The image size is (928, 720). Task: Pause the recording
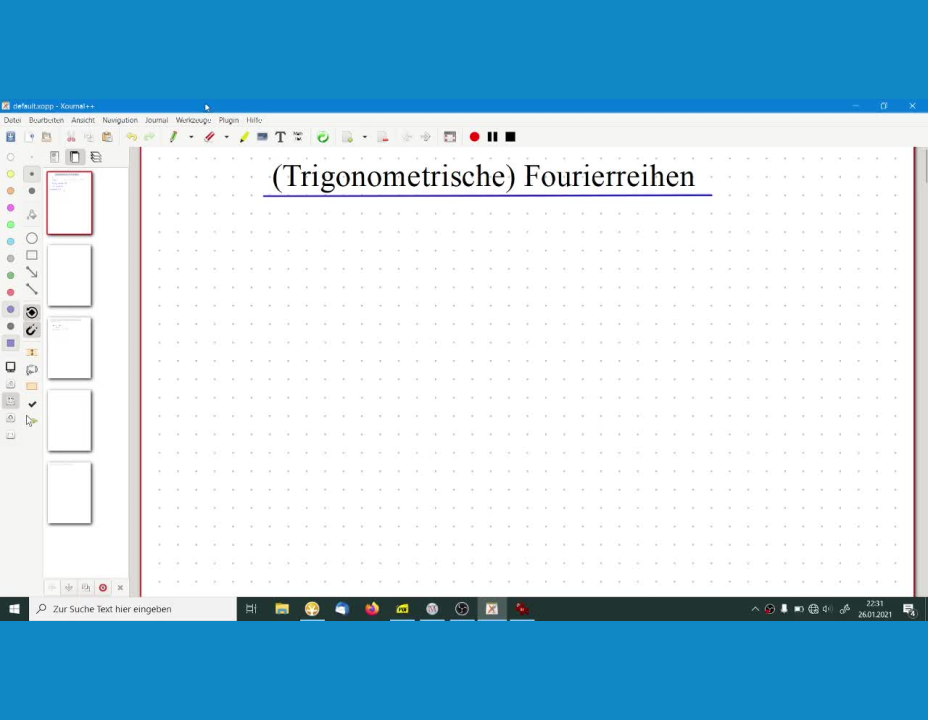[x=492, y=137]
